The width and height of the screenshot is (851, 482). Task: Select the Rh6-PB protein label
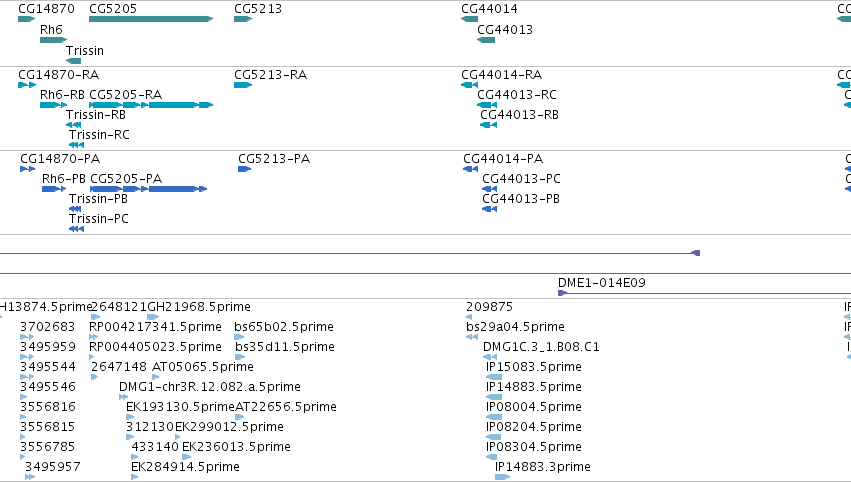click(64, 179)
